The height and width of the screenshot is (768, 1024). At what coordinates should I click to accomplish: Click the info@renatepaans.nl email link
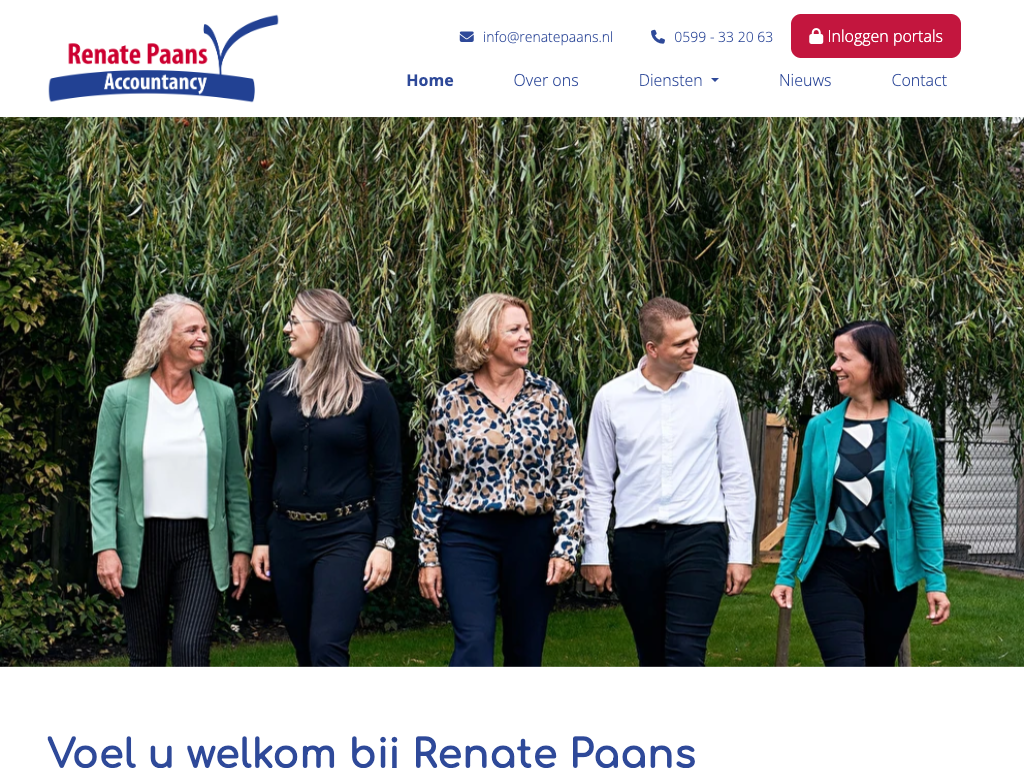pos(547,37)
